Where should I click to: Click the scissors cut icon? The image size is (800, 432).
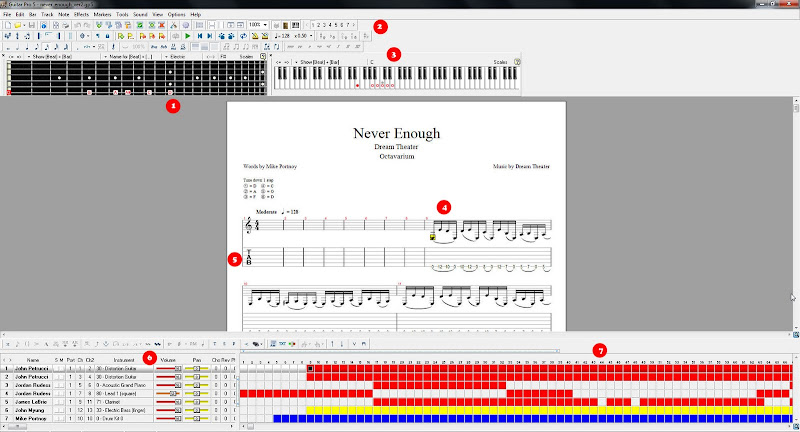(x=173, y=24)
